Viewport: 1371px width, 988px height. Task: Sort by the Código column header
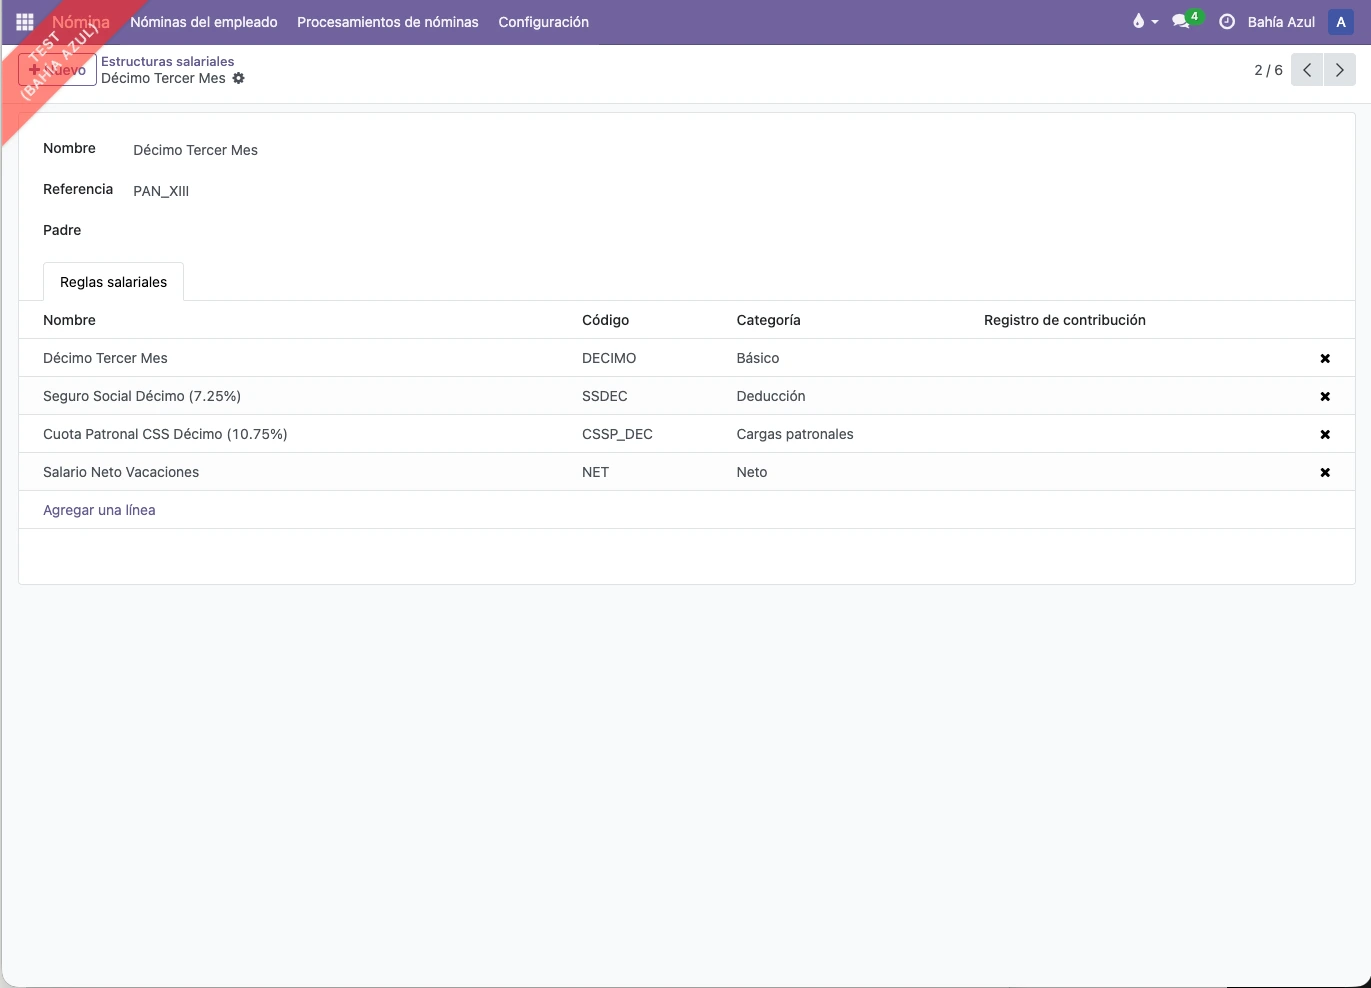pyautogui.click(x=606, y=320)
